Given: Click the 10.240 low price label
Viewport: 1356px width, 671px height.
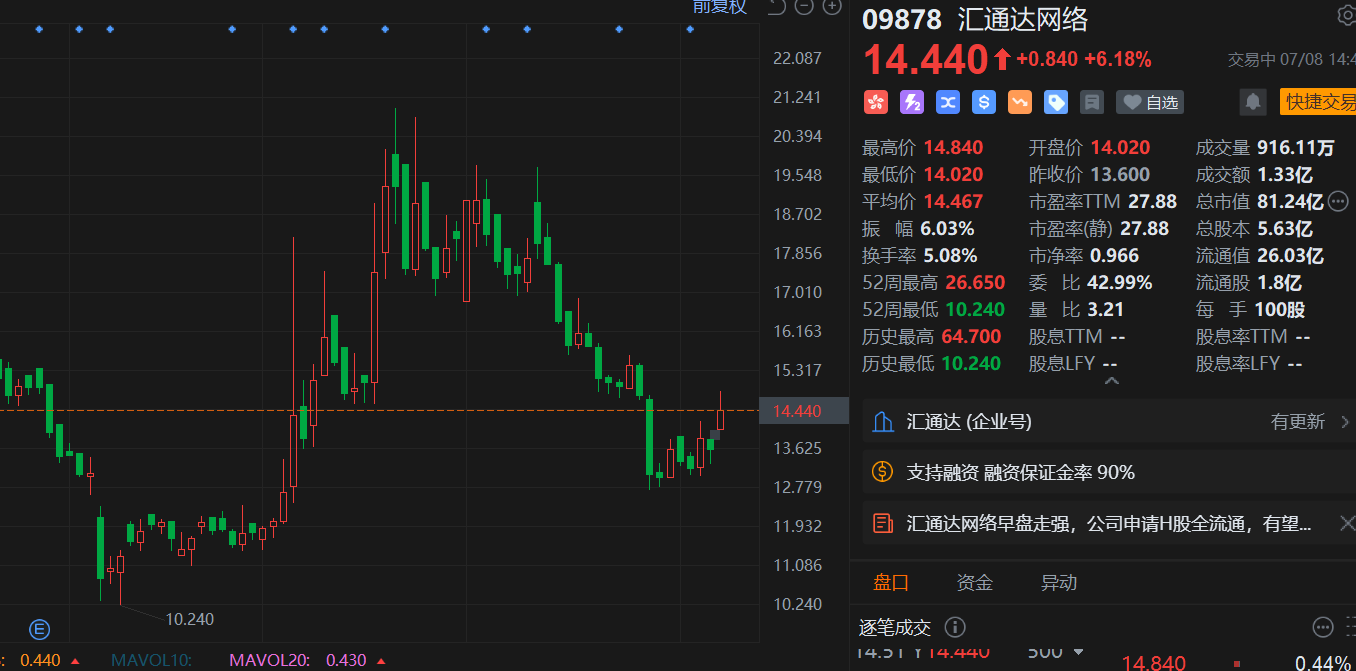Looking at the screenshot, I should tap(190, 619).
